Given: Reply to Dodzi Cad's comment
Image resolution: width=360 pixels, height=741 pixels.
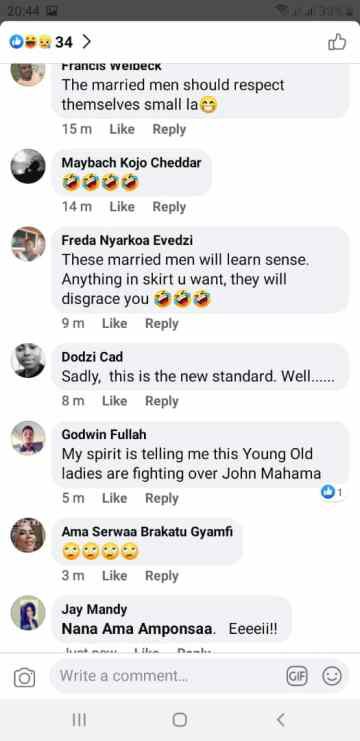Looking at the screenshot, I should 162,401.
